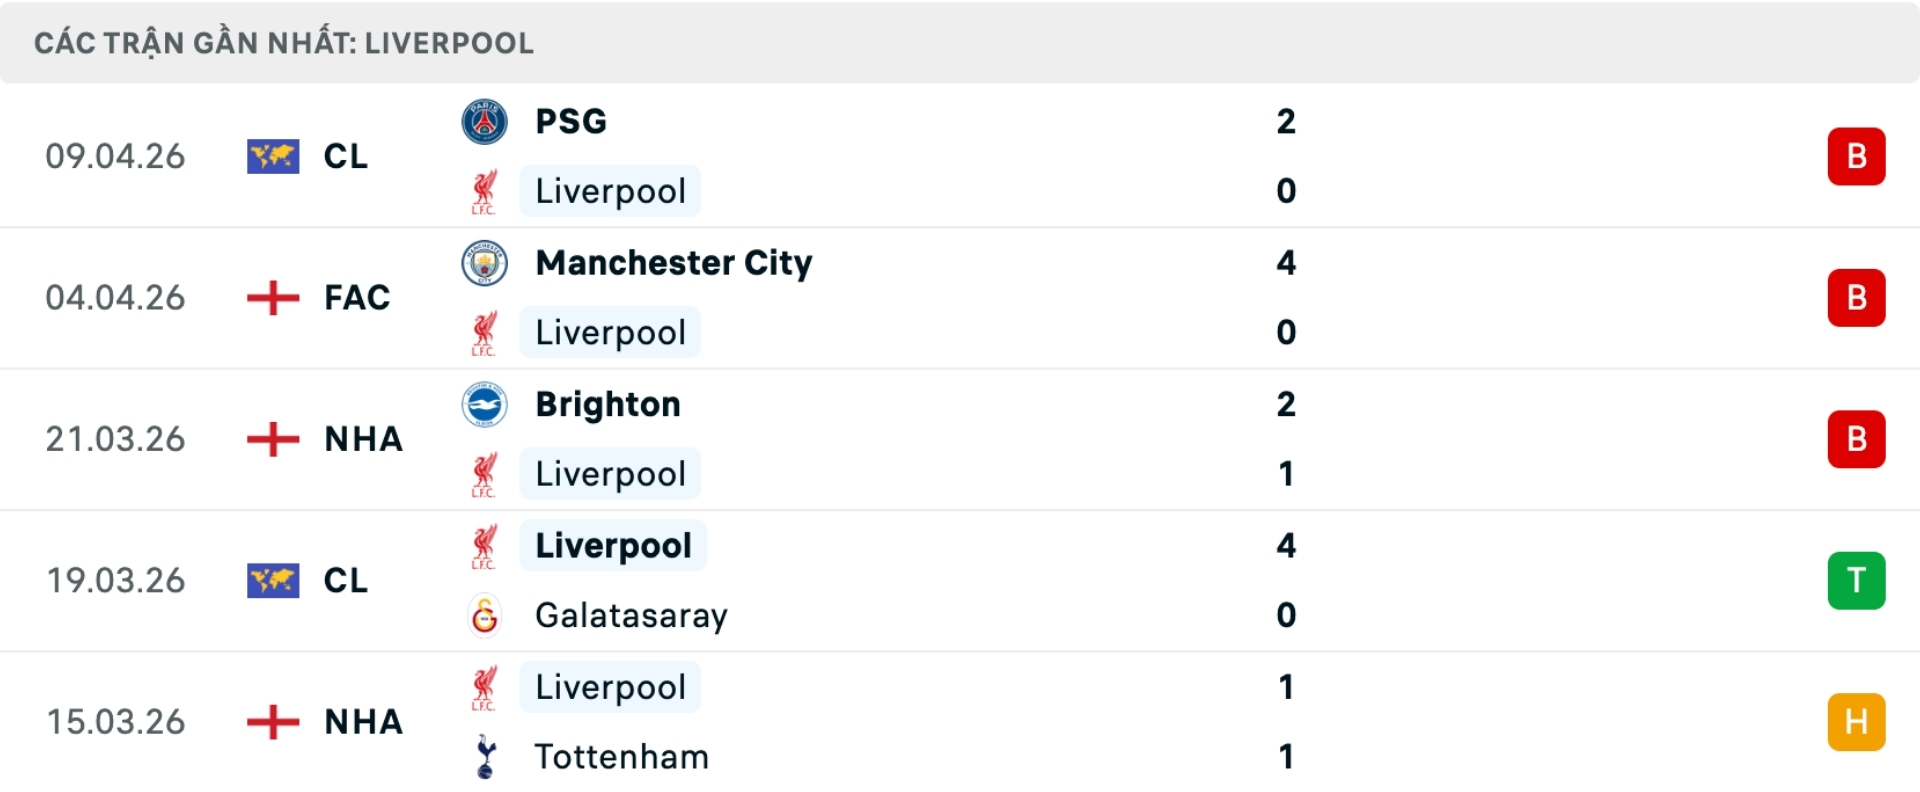Select the Tottenham team name
1920x792 pixels.
pos(621,757)
